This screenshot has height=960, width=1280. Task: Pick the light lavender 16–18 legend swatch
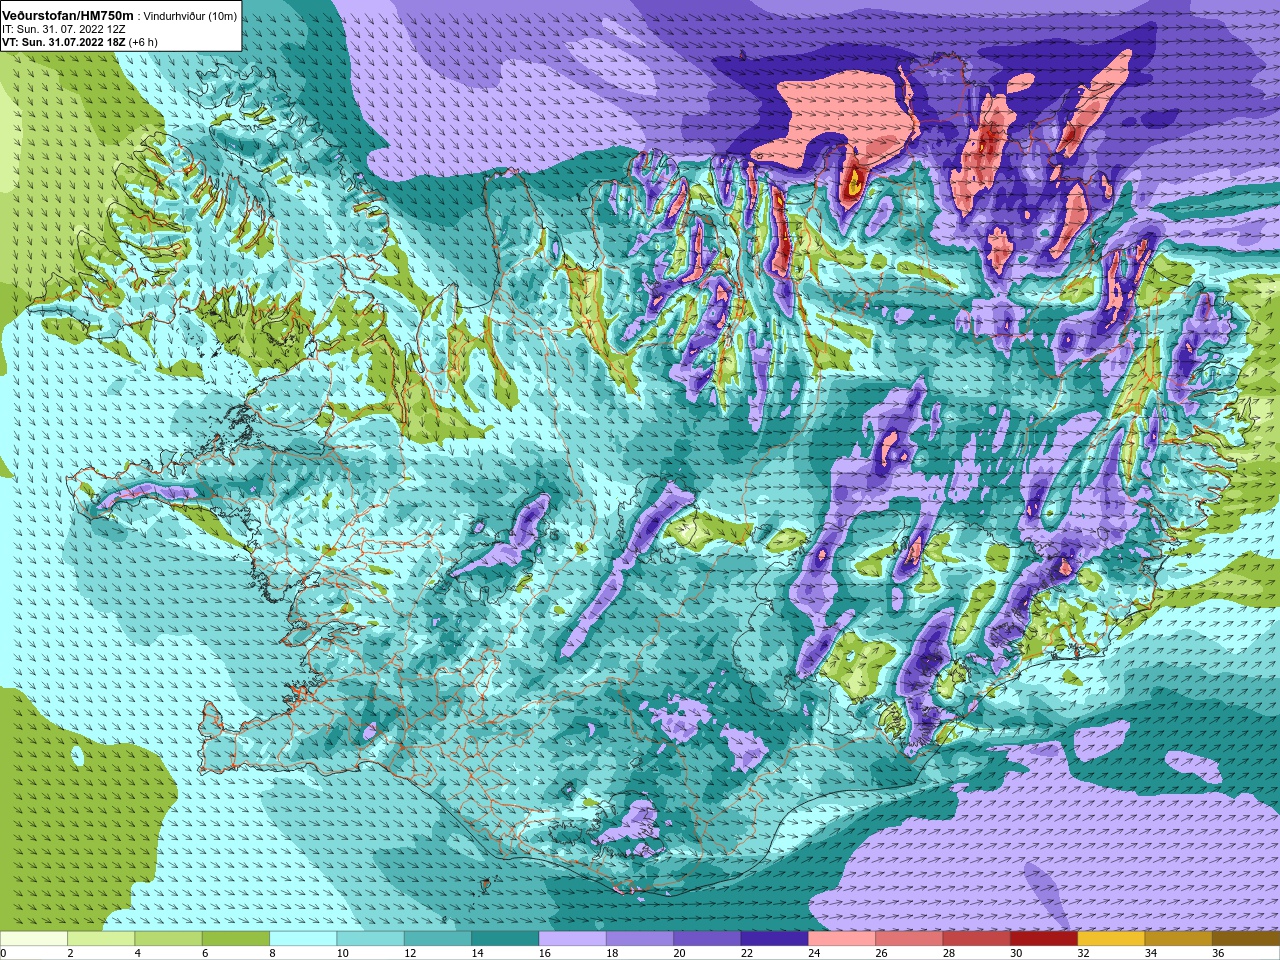tap(572, 939)
